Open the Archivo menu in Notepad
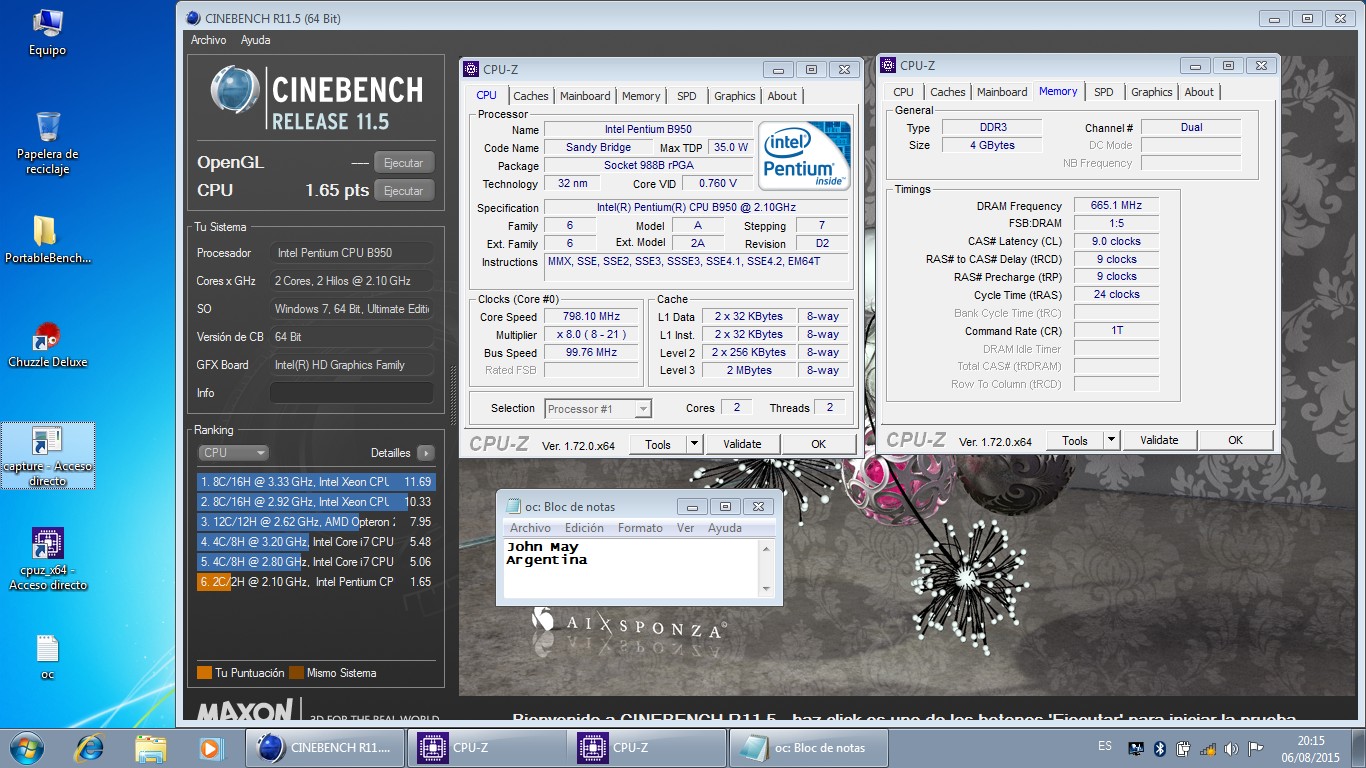Screen dimensions: 1366x768 point(530,528)
